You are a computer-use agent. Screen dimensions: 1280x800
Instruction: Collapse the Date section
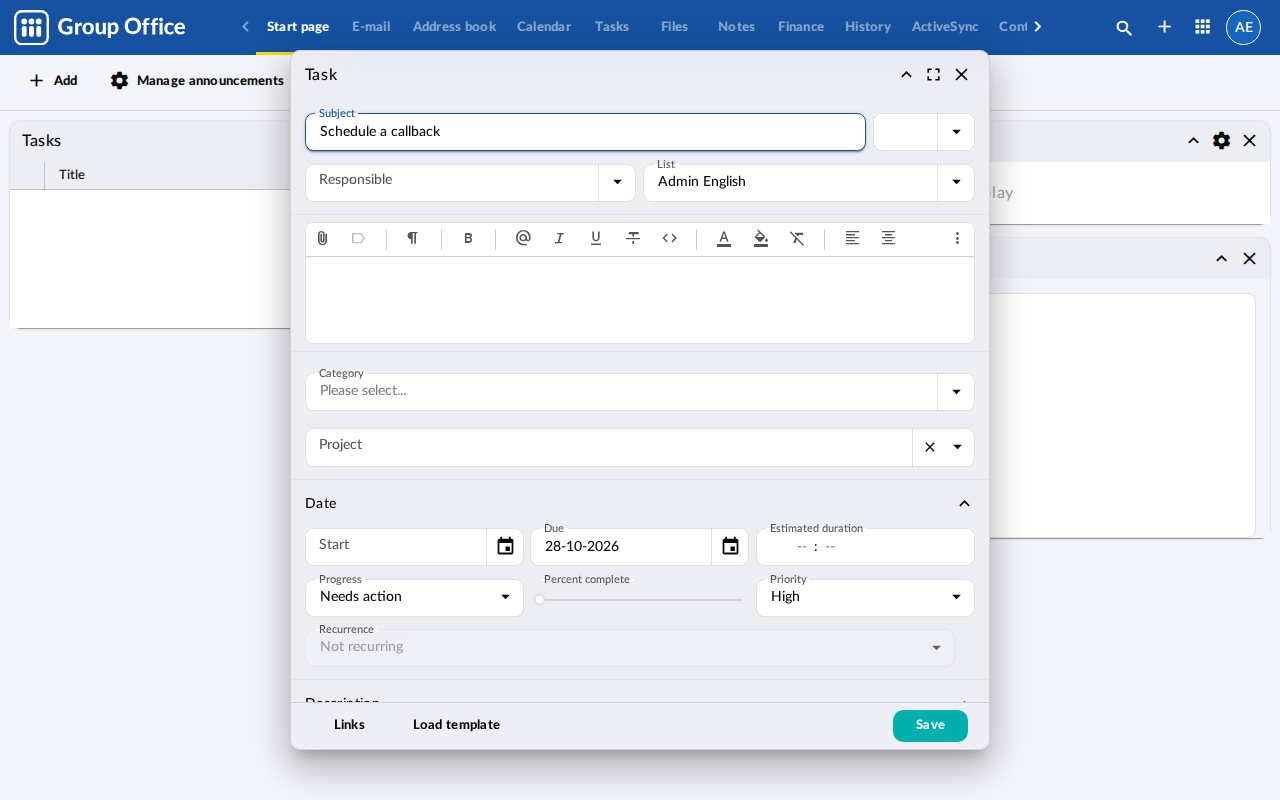pos(964,503)
